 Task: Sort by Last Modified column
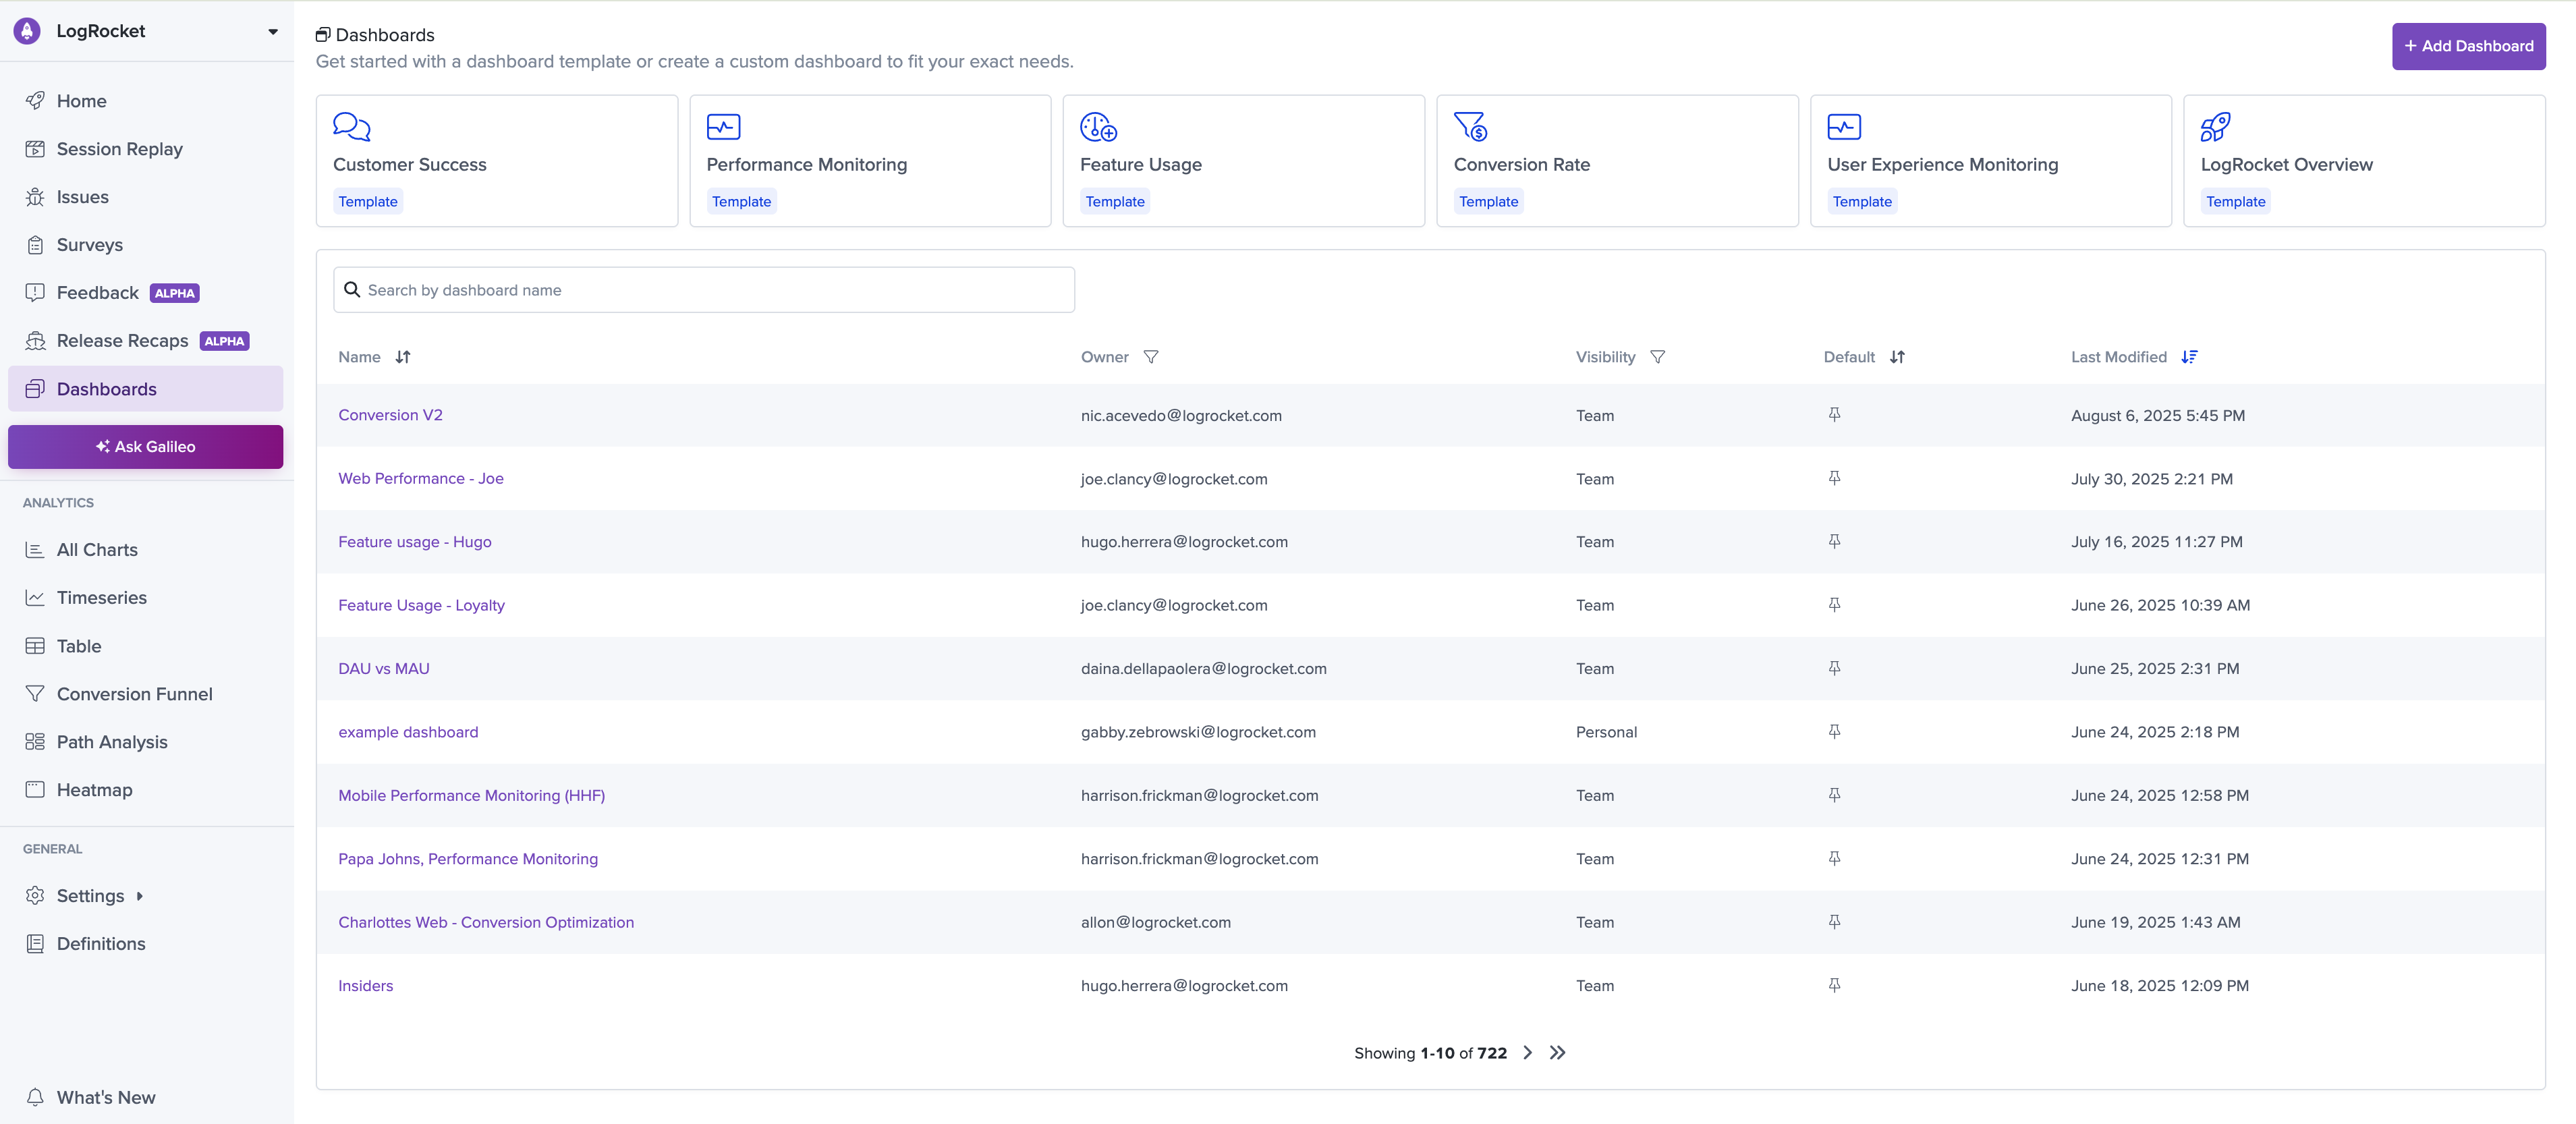[x=2189, y=357]
